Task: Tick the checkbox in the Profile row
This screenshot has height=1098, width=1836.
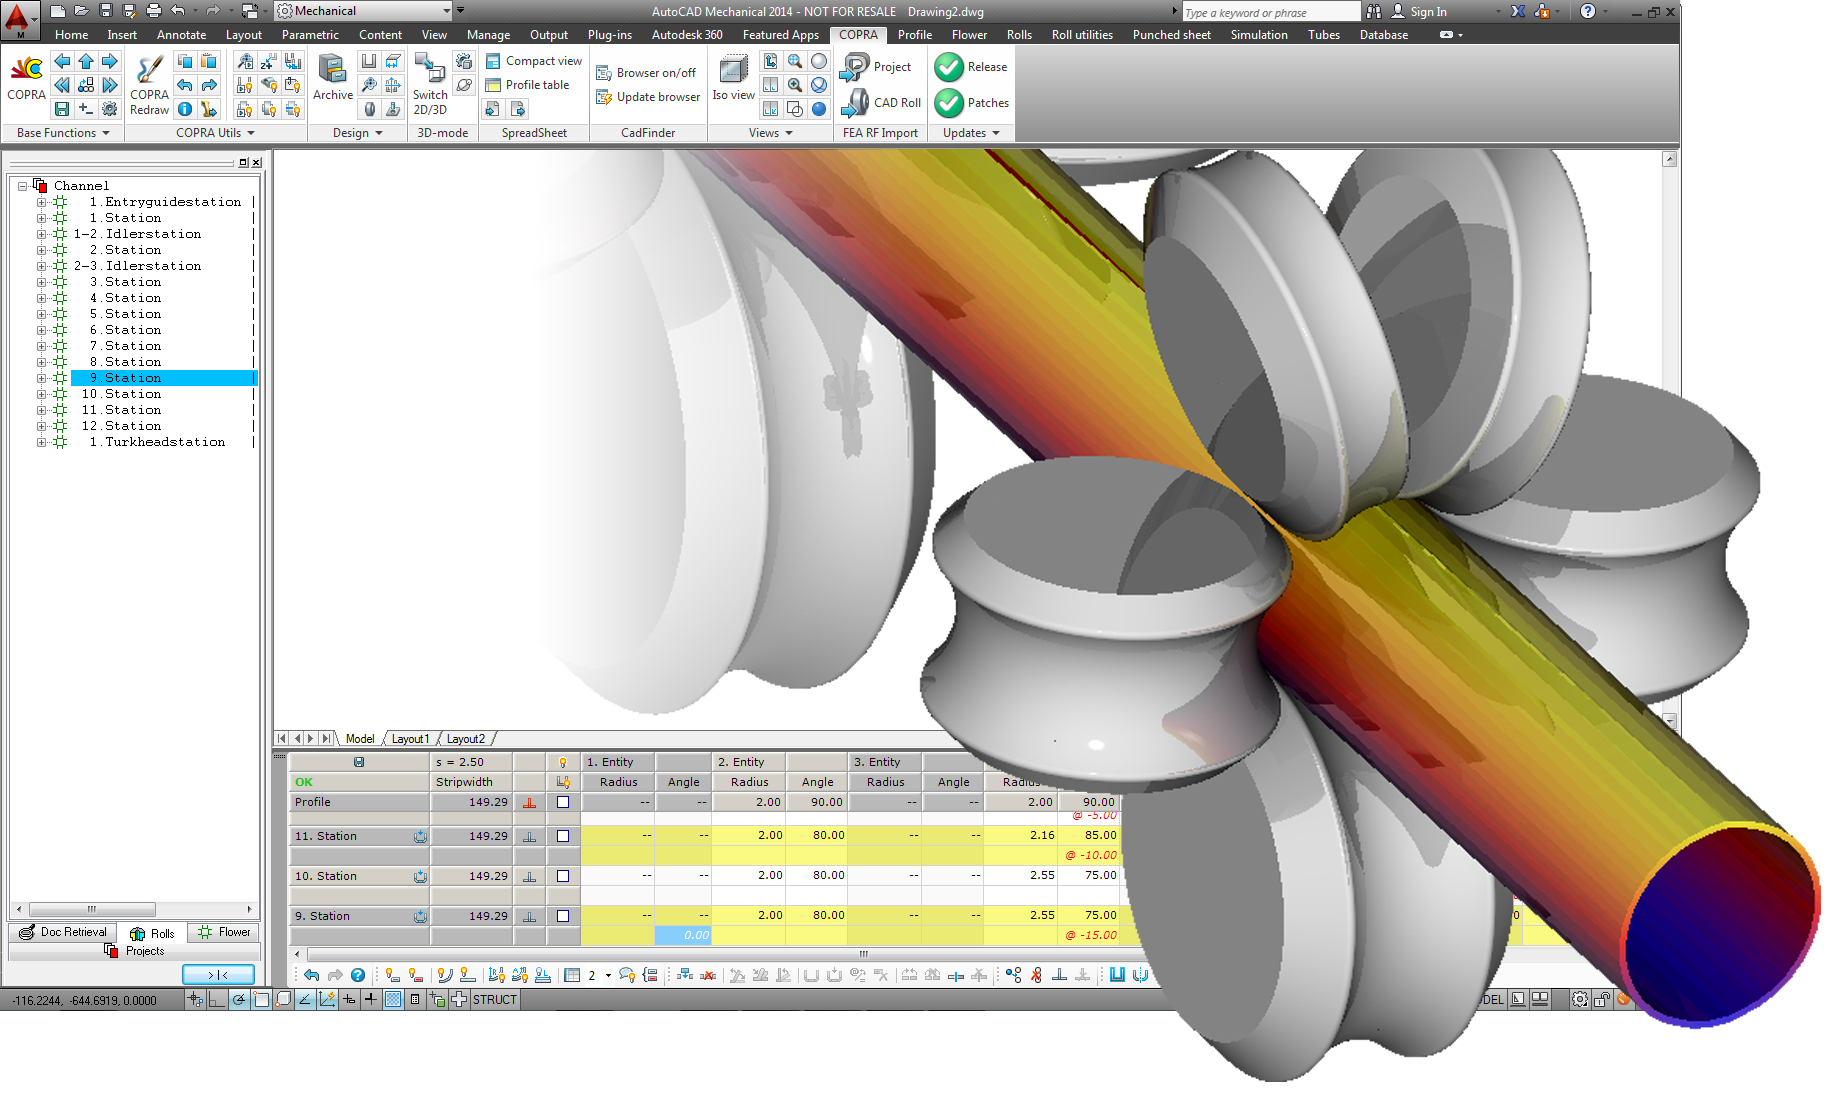Action: [563, 802]
